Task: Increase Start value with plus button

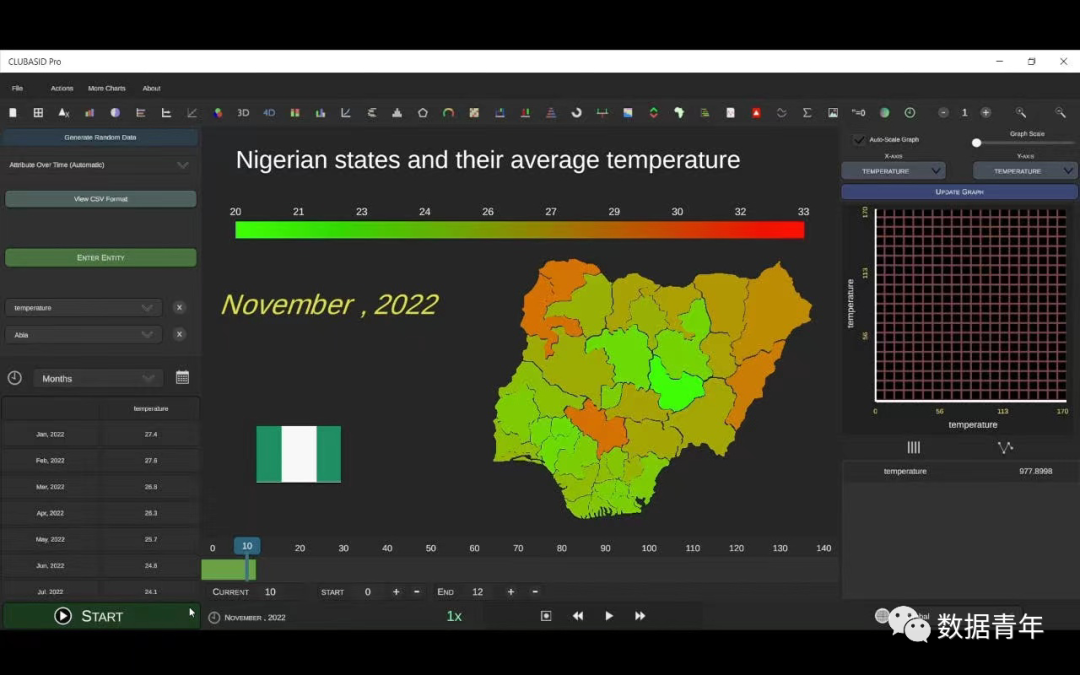Action: click(396, 592)
